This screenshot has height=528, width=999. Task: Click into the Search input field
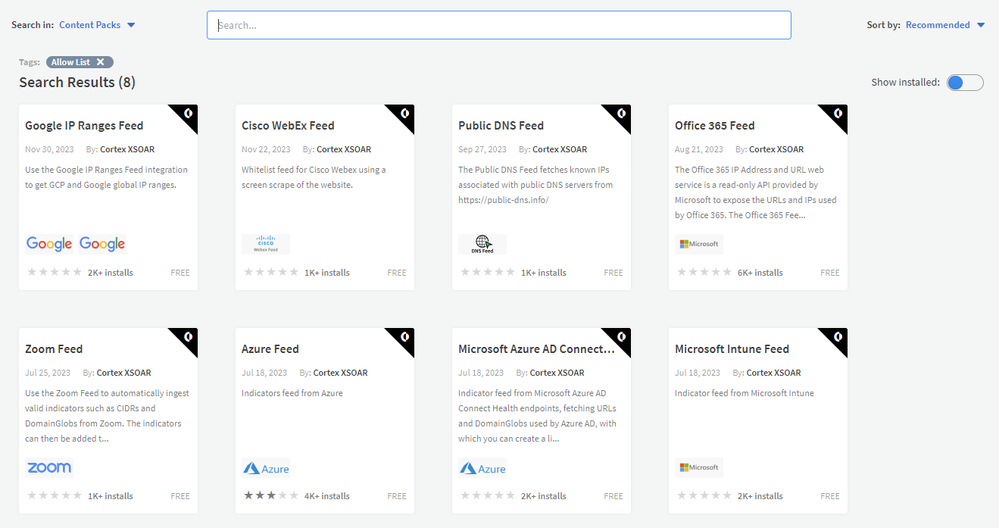click(x=498, y=25)
